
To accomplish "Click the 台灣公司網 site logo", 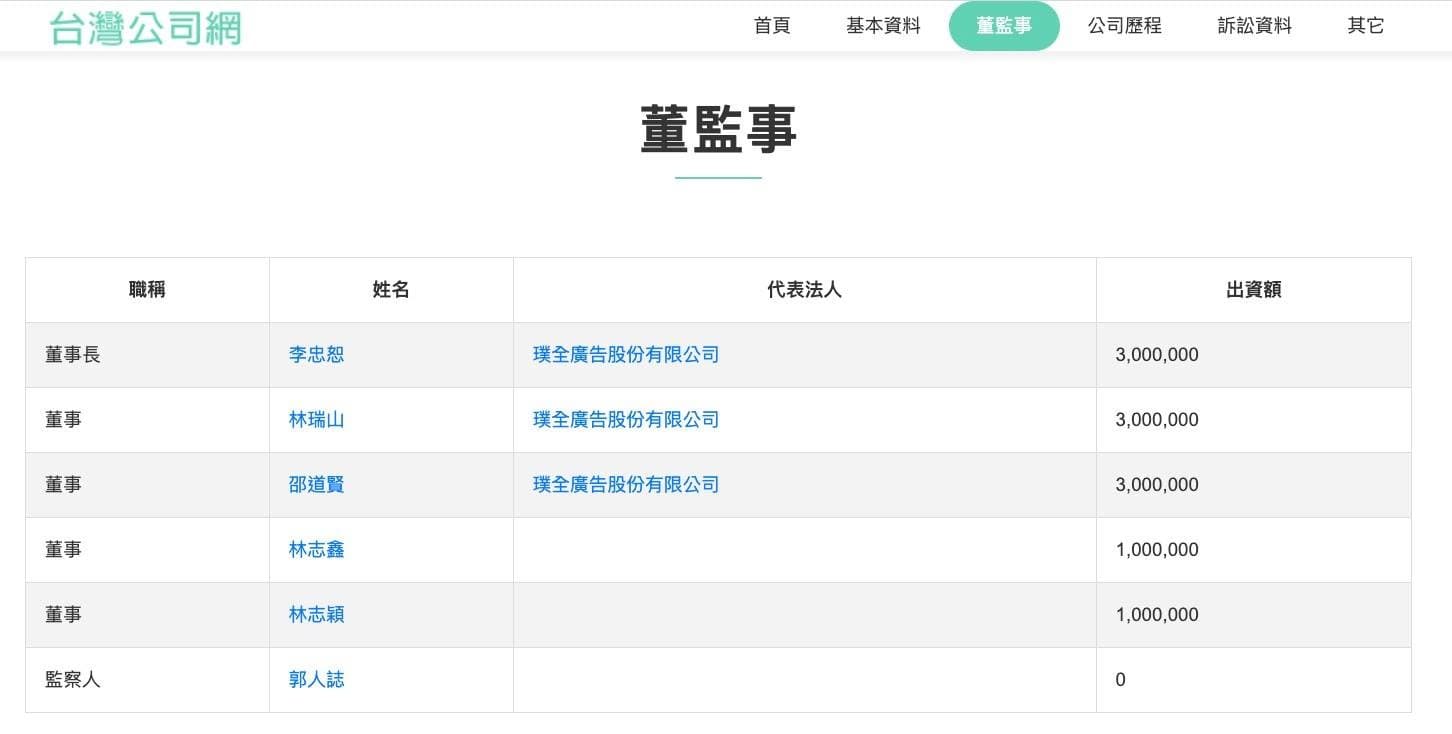I will [x=146, y=28].
